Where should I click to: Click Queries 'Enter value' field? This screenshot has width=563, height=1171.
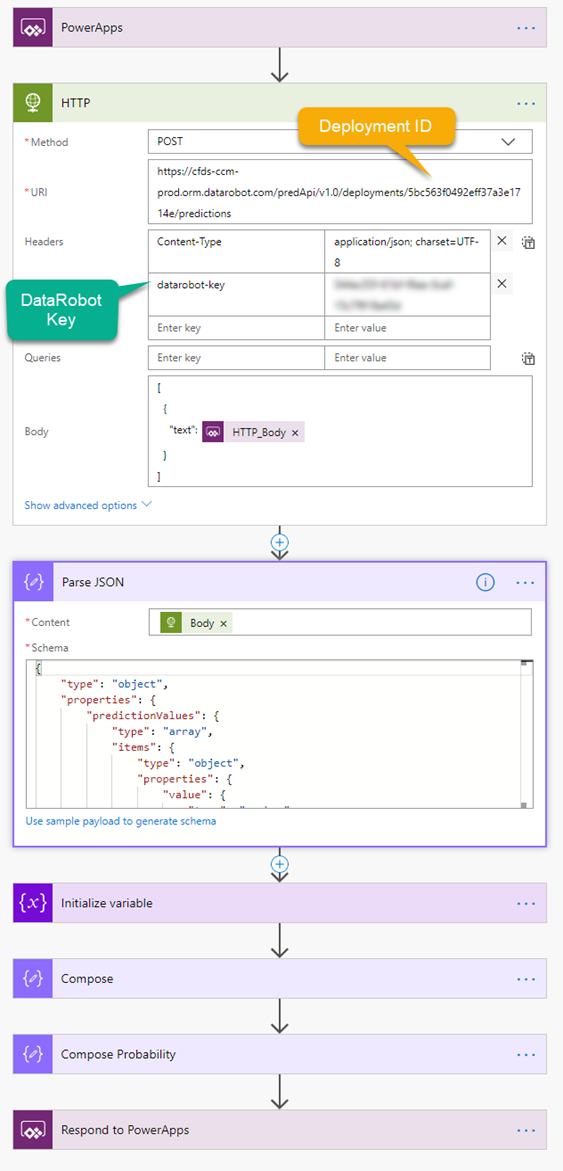[x=407, y=358]
